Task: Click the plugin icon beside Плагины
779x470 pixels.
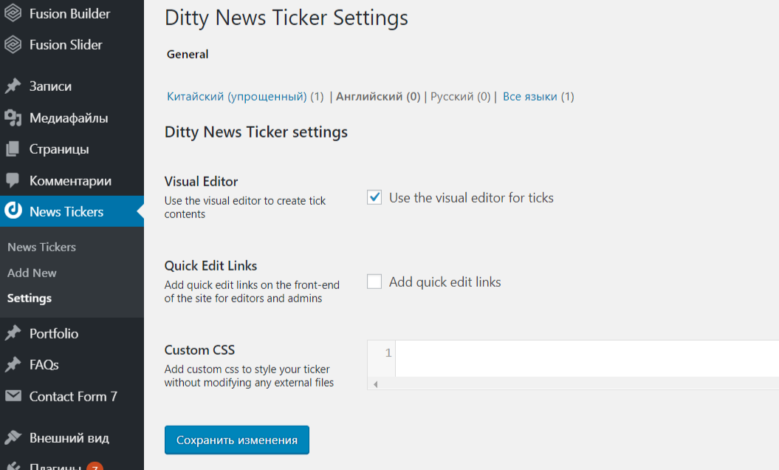Action: pyautogui.click(x=13, y=466)
